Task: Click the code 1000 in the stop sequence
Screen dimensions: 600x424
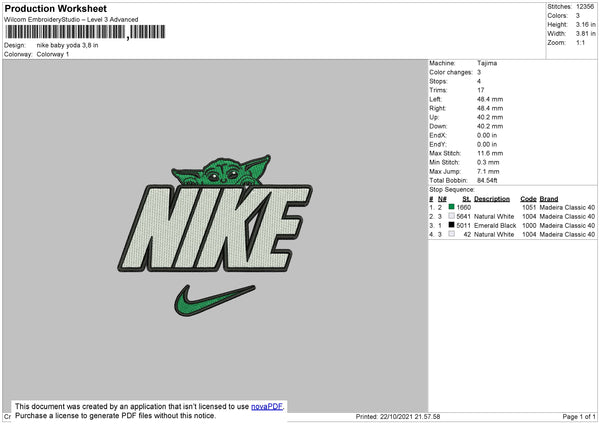Action: pyautogui.click(x=529, y=225)
